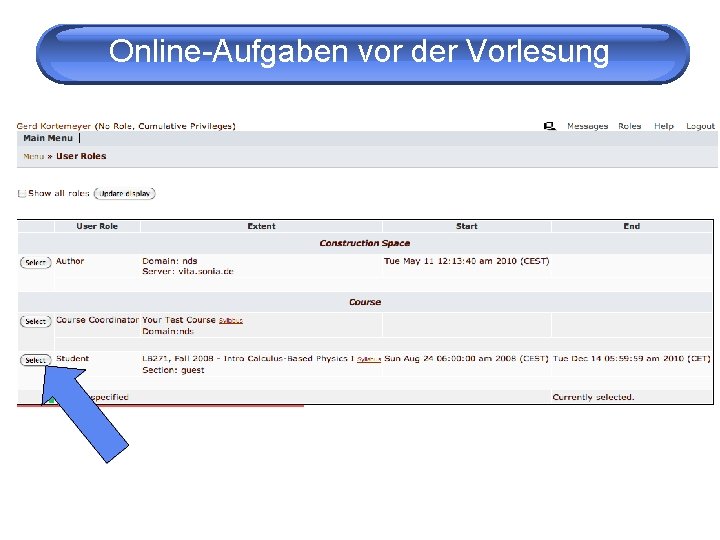Click the Course section heading

(x=365, y=302)
